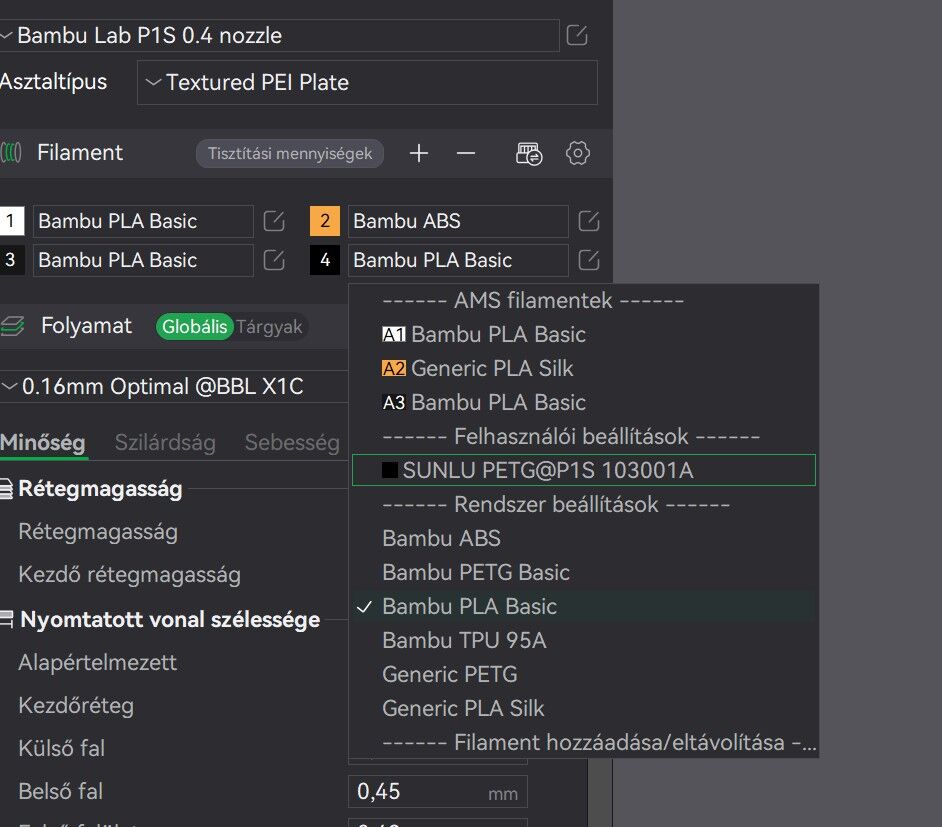Edit filament 2 Bambu ABS preset icon

[589, 221]
